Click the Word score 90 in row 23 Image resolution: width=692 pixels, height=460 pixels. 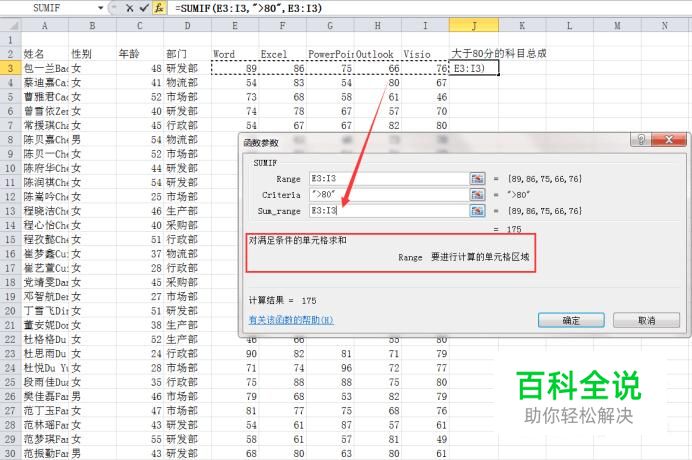(x=235, y=354)
